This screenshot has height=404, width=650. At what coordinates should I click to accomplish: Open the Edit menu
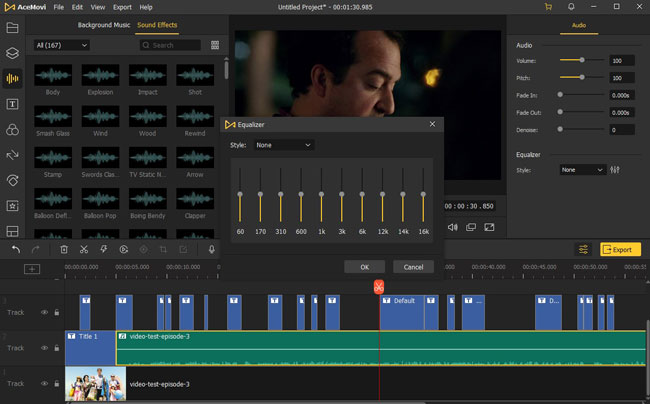click(x=77, y=7)
